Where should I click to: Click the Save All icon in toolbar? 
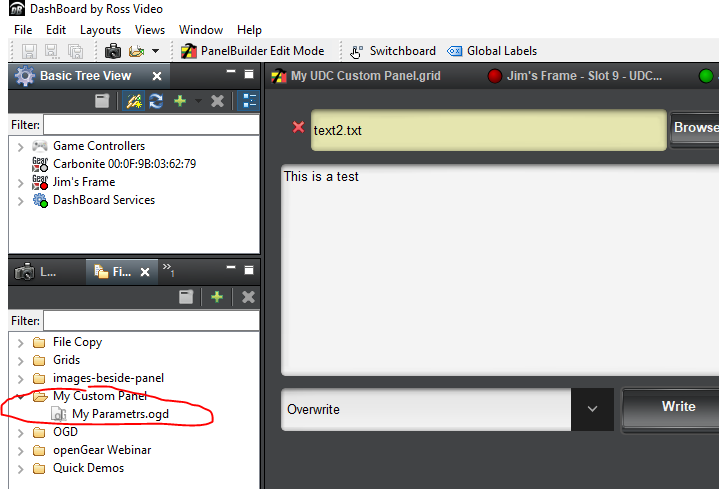(75, 51)
